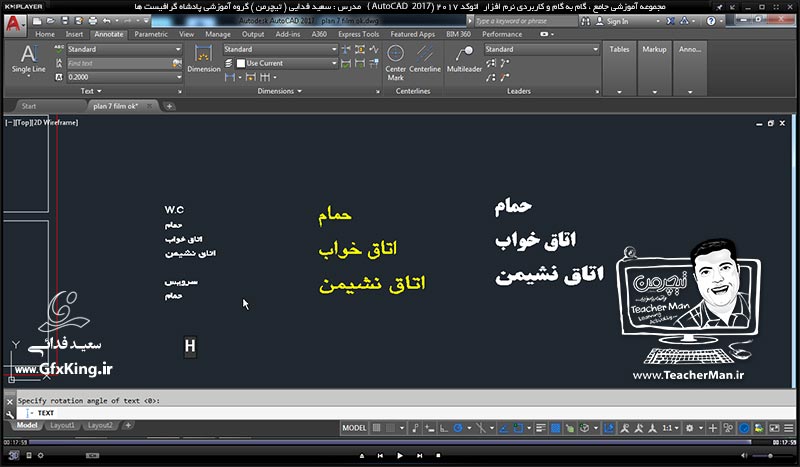Click the Linear dimension icon
Screen dimensions: 800x467
click(x=230, y=77)
